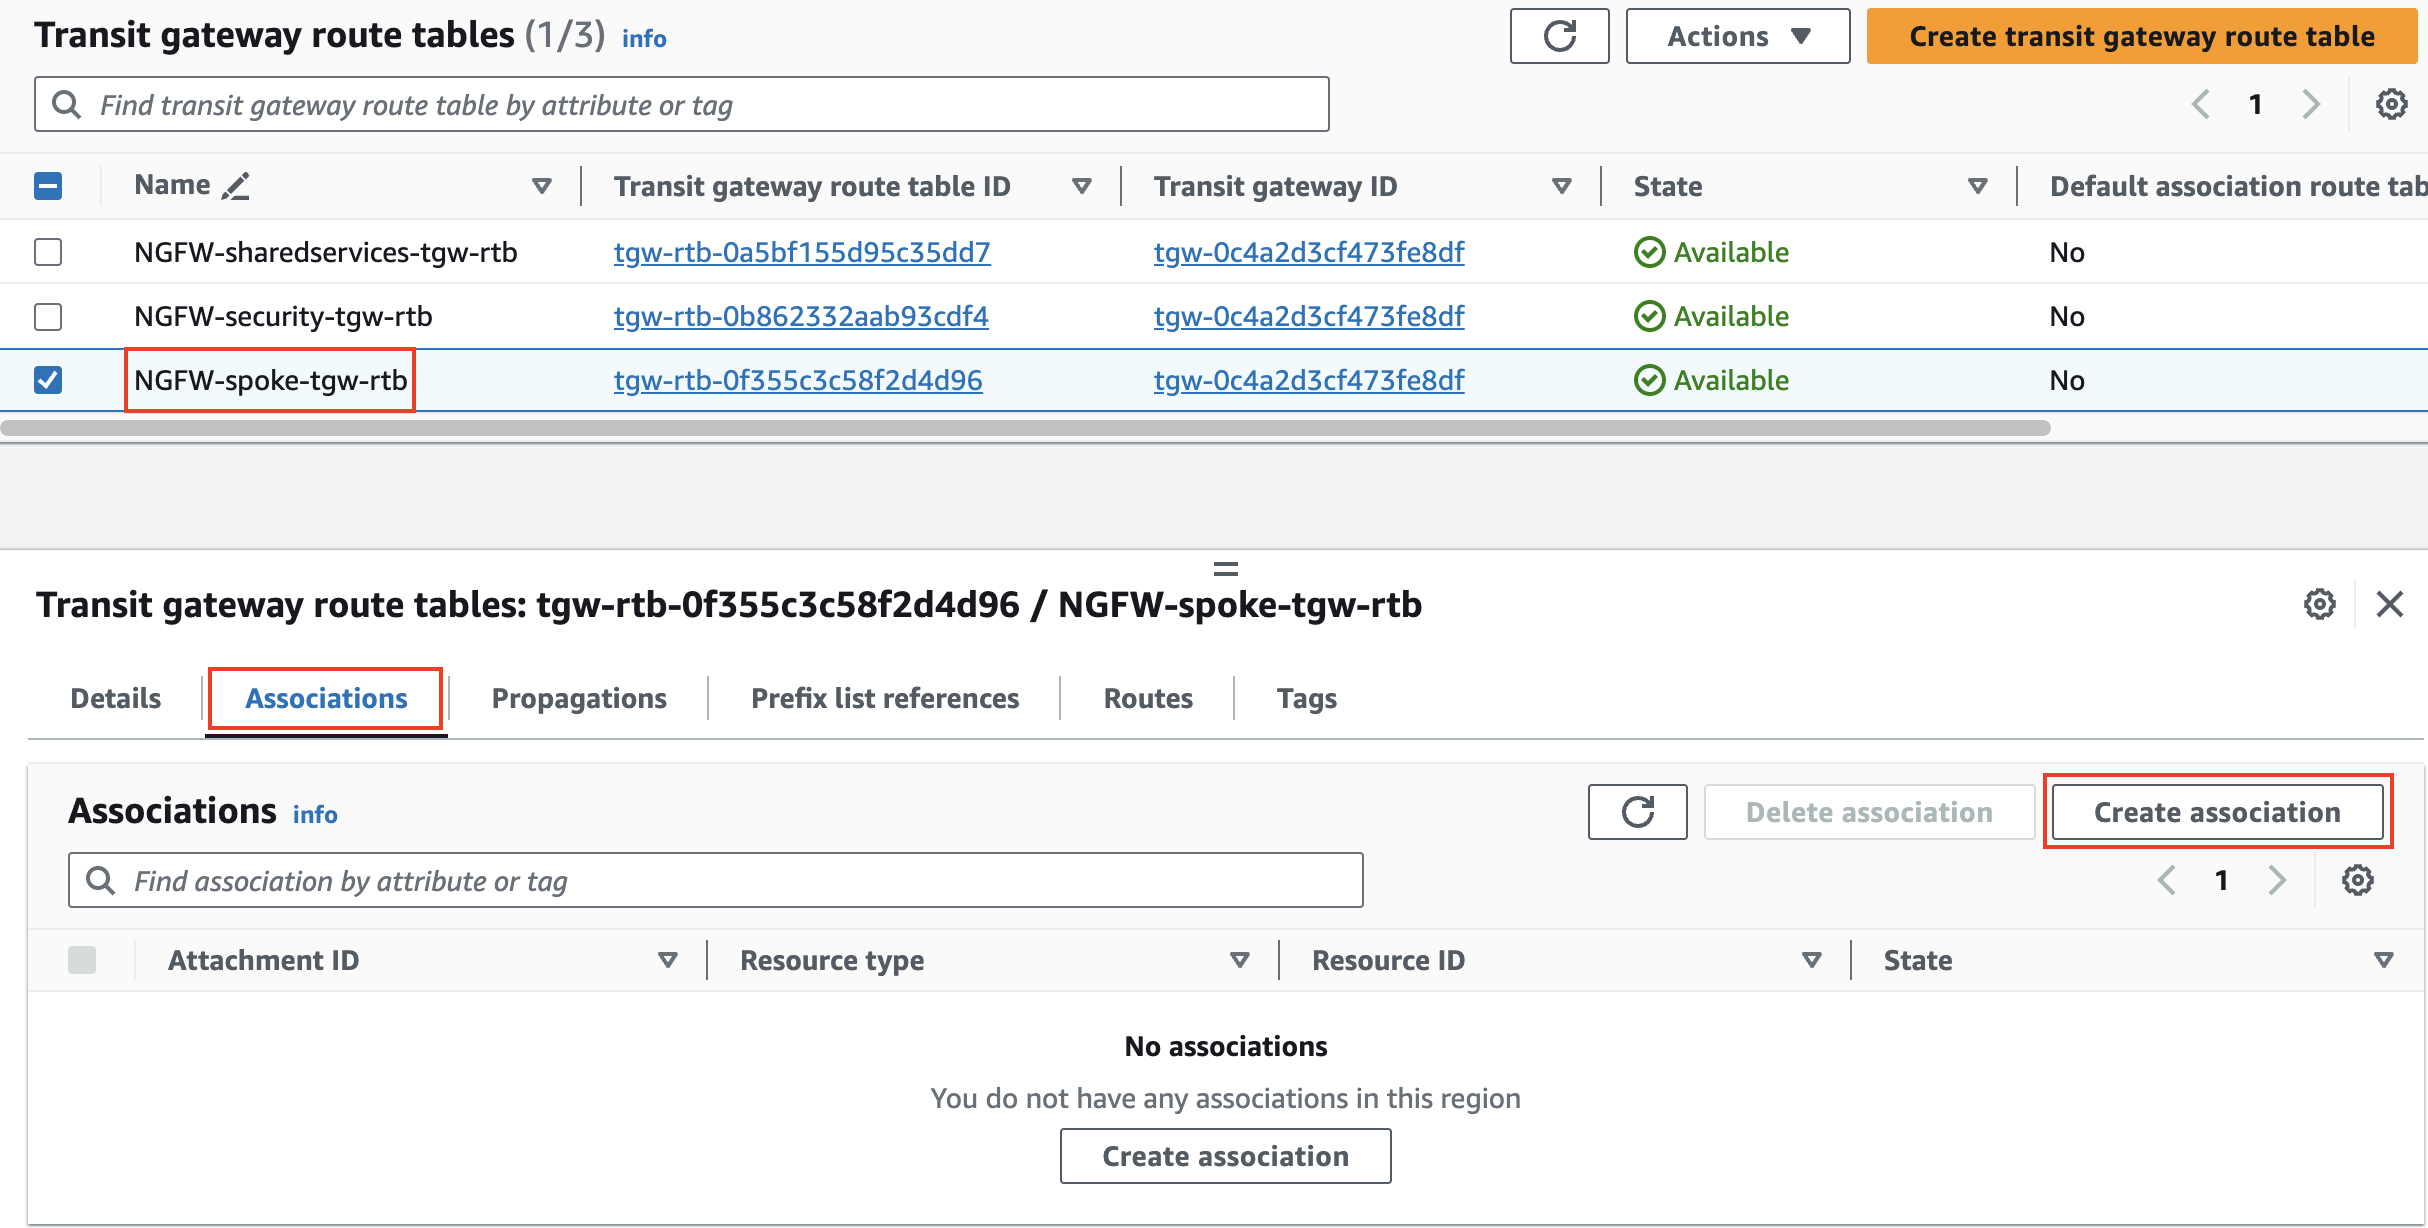Switch to the Propagations tab
This screenshot has height=1228, width=2428.
click(579, 698)
